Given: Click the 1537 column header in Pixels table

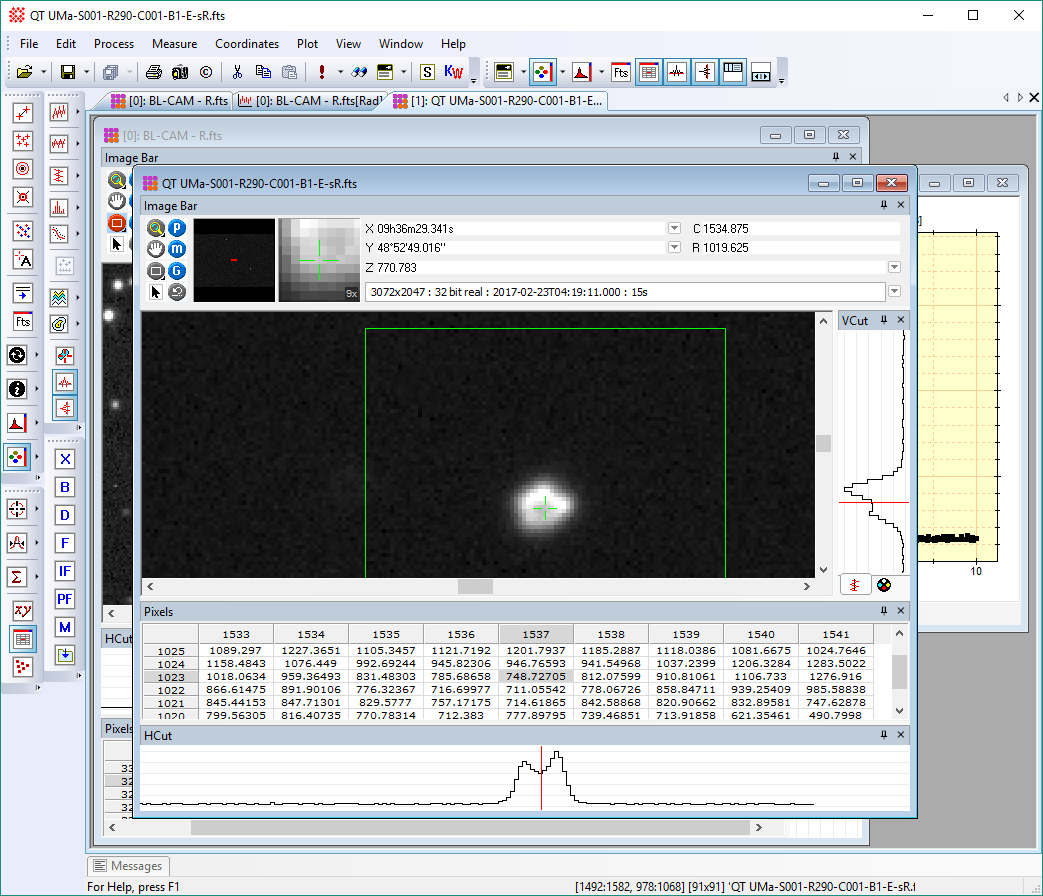Looking at the screenshot, I should point(536,634).
